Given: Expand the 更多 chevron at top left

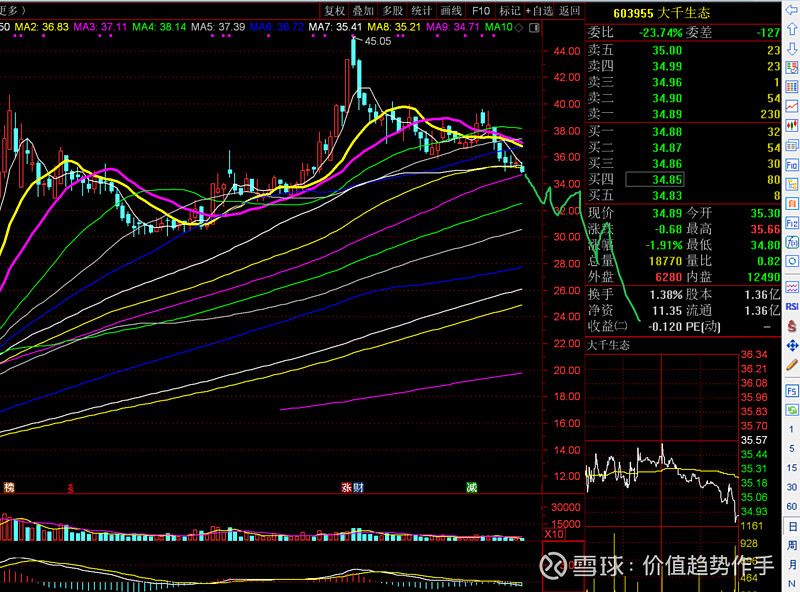Looking at the screenshot, I should tap(24, 10).
